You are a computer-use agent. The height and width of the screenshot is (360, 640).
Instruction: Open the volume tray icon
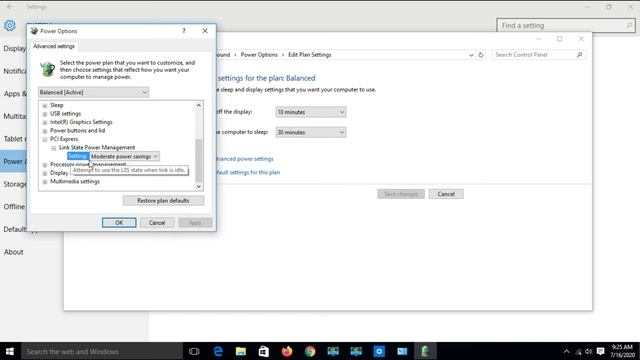coord(589,351)
